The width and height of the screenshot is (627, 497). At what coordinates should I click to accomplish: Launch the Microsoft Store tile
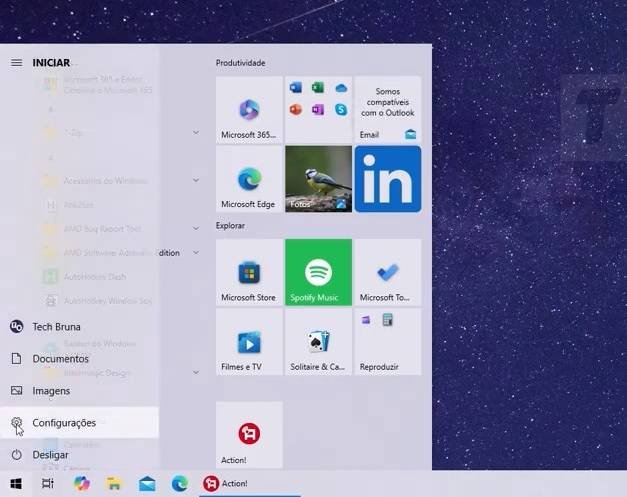click(x=249, y=272)
